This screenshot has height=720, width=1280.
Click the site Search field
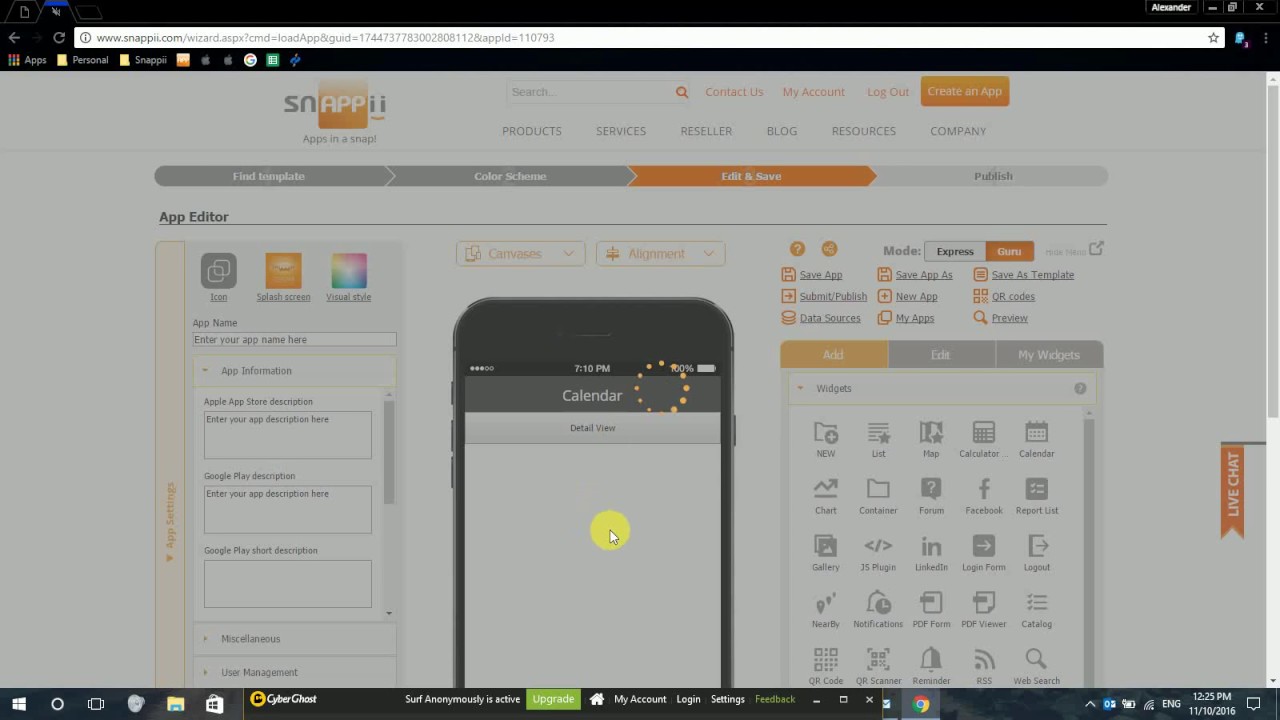(590, 92)
